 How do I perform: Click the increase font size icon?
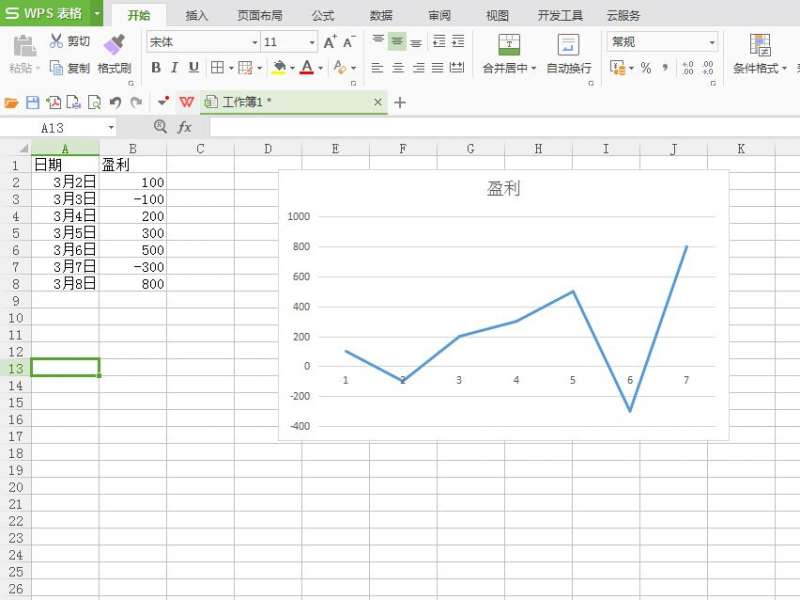(330, 42)
